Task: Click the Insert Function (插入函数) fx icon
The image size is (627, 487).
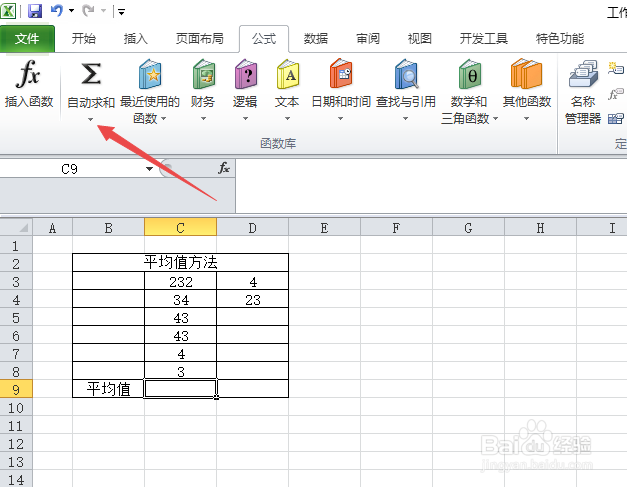Action: tap(28, 74)
